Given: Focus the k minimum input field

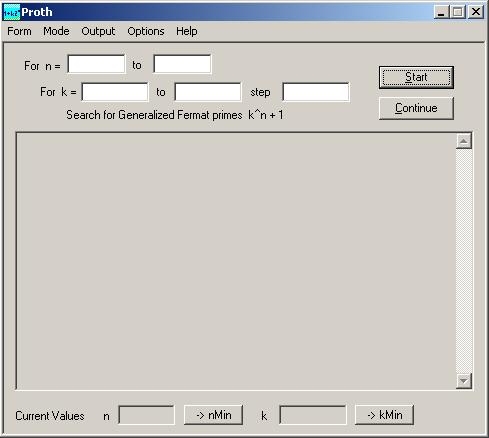Looking at the screenshot, I should click(x=115, y=92).
